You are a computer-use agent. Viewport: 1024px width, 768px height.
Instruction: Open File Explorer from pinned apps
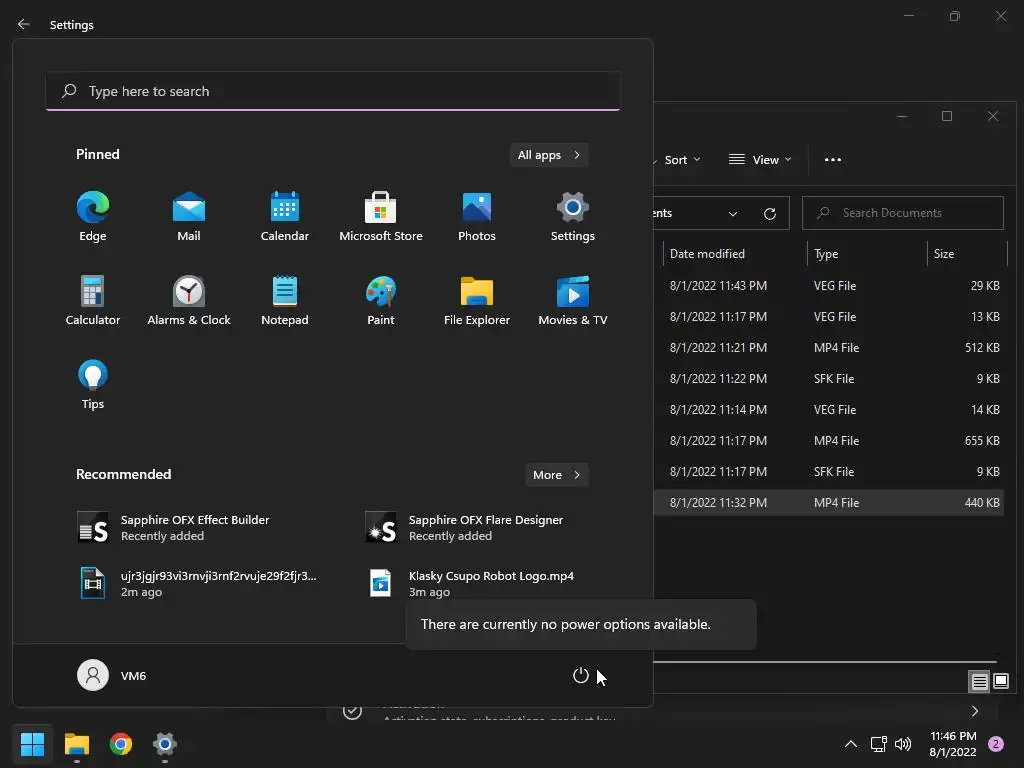[477, 301]
